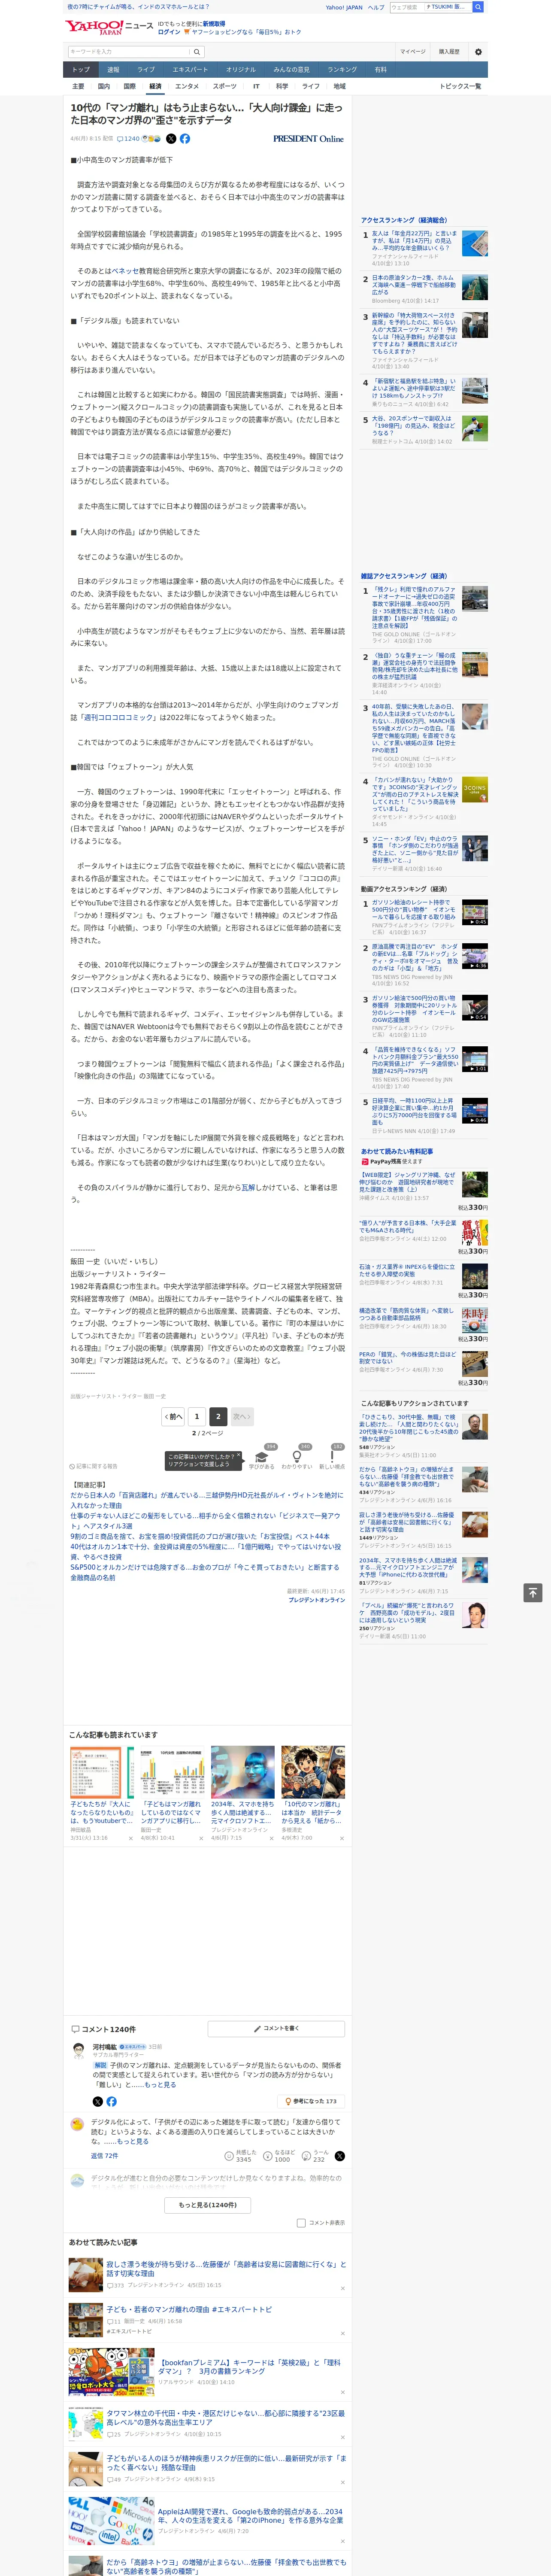Click the なるほど 1000 reaction

(279, 2156)
